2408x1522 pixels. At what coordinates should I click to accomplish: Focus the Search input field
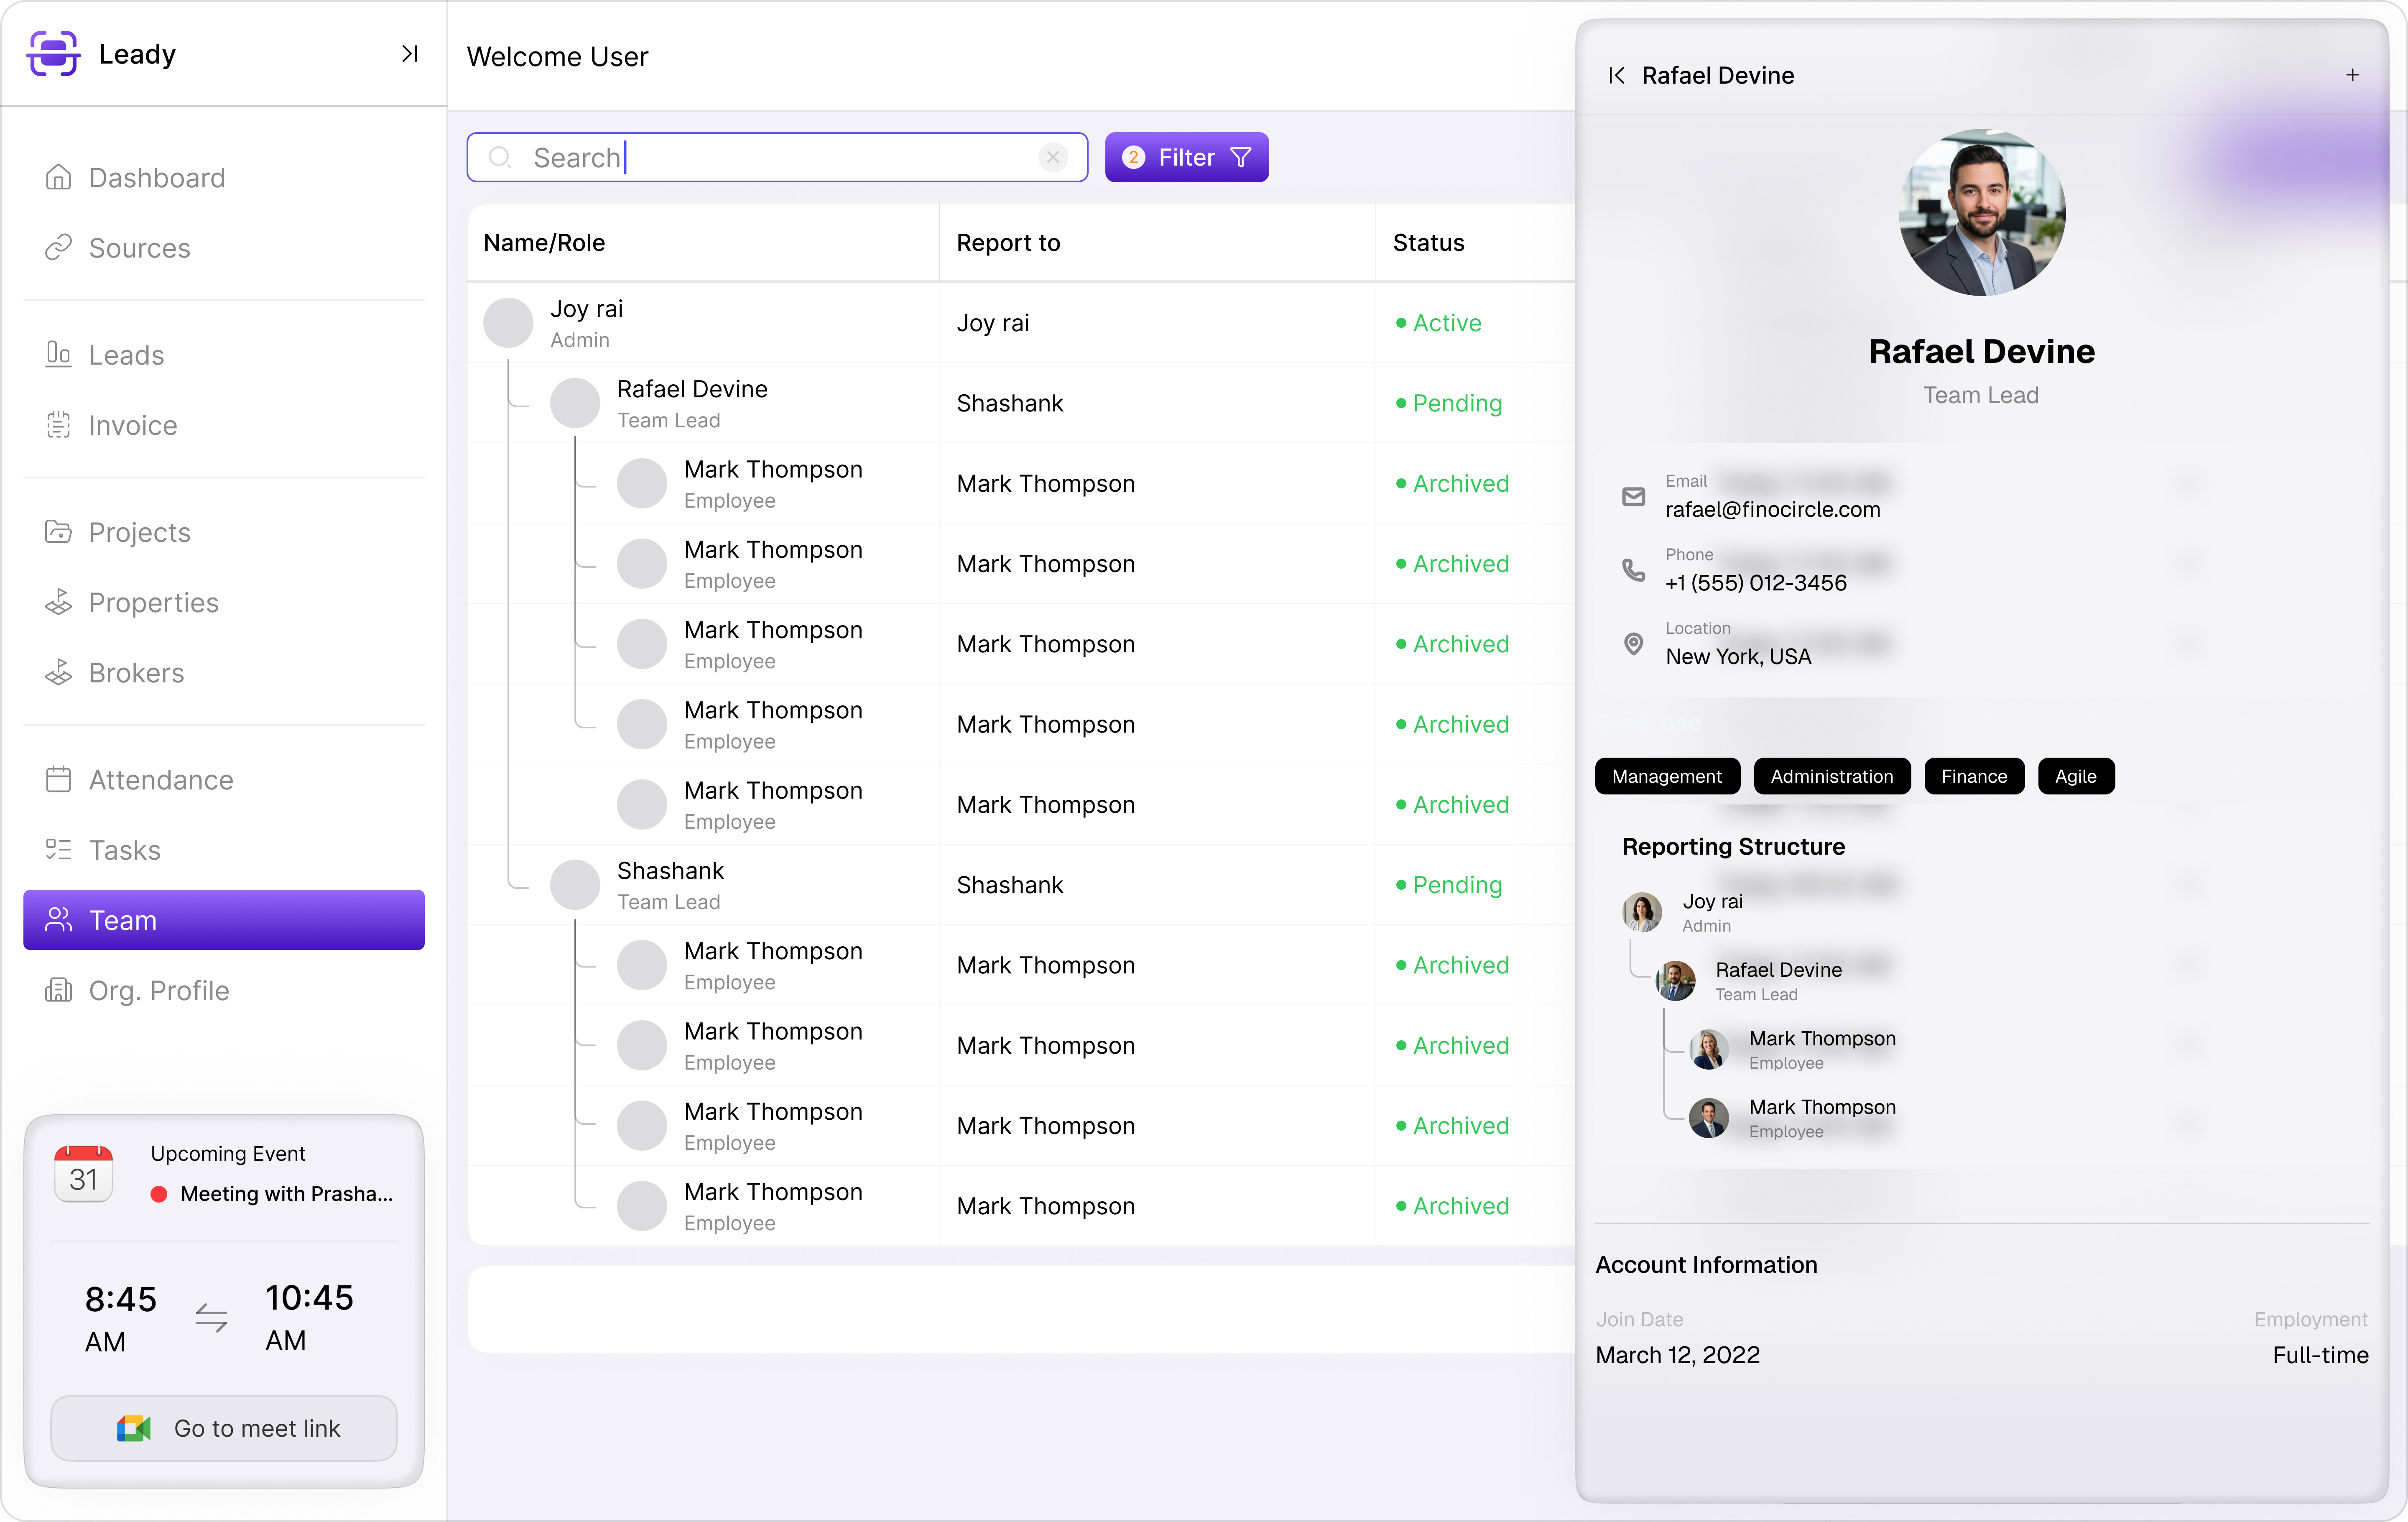tap(777, 157)
